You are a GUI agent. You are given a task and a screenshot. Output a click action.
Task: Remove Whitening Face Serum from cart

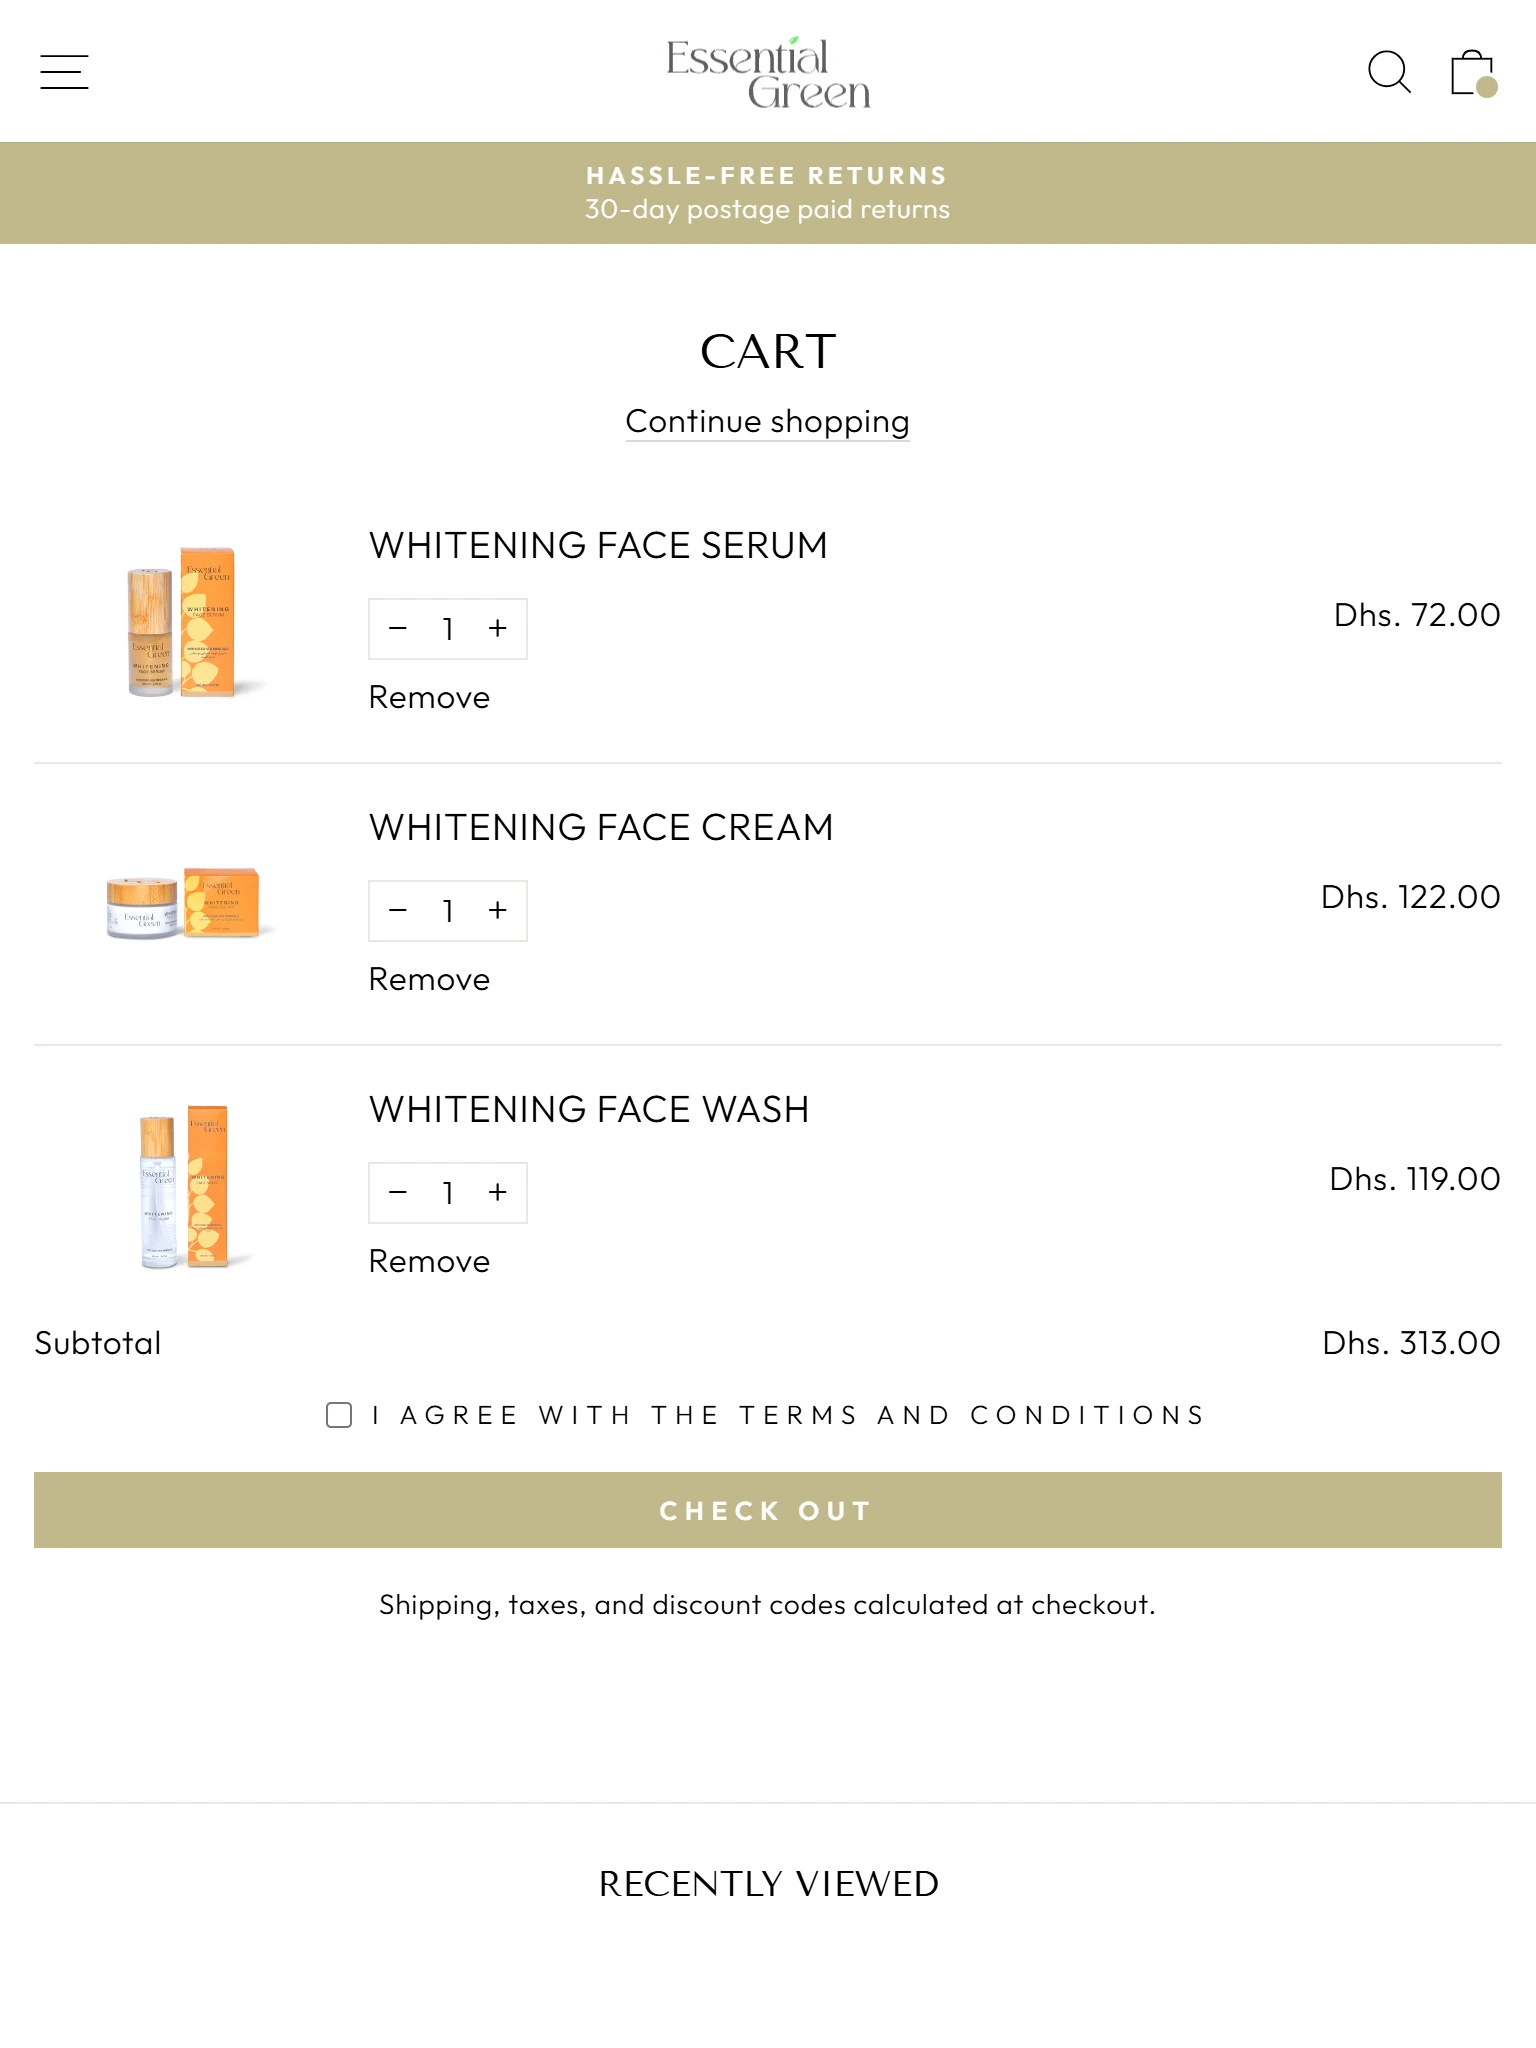point(429,698)
